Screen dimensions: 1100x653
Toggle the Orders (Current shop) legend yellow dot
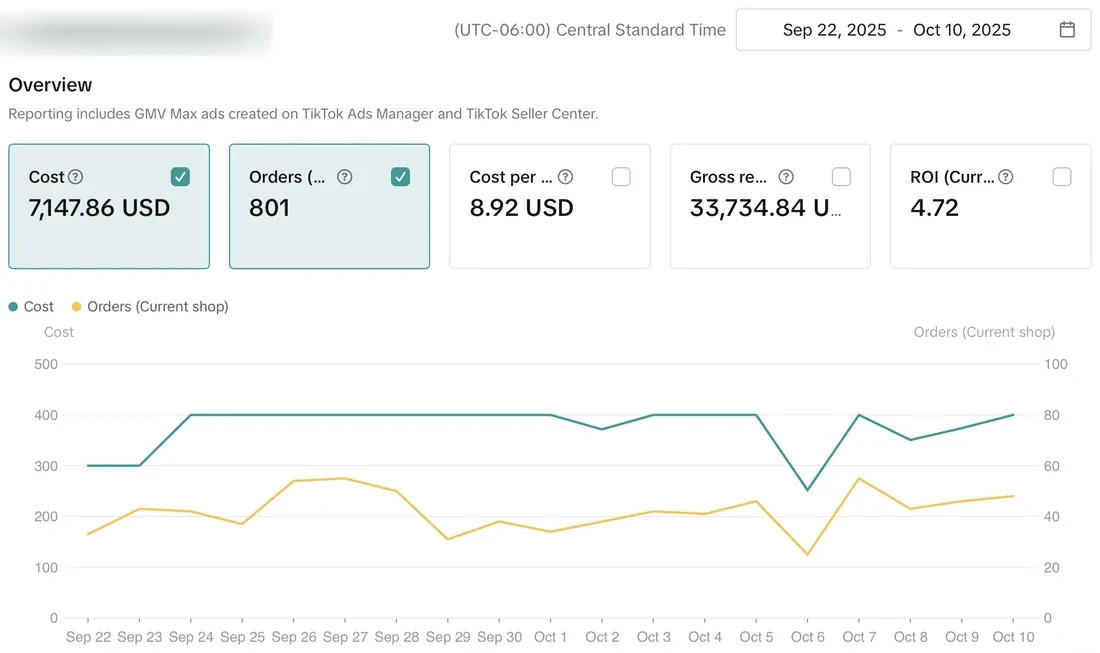[76, 307]
